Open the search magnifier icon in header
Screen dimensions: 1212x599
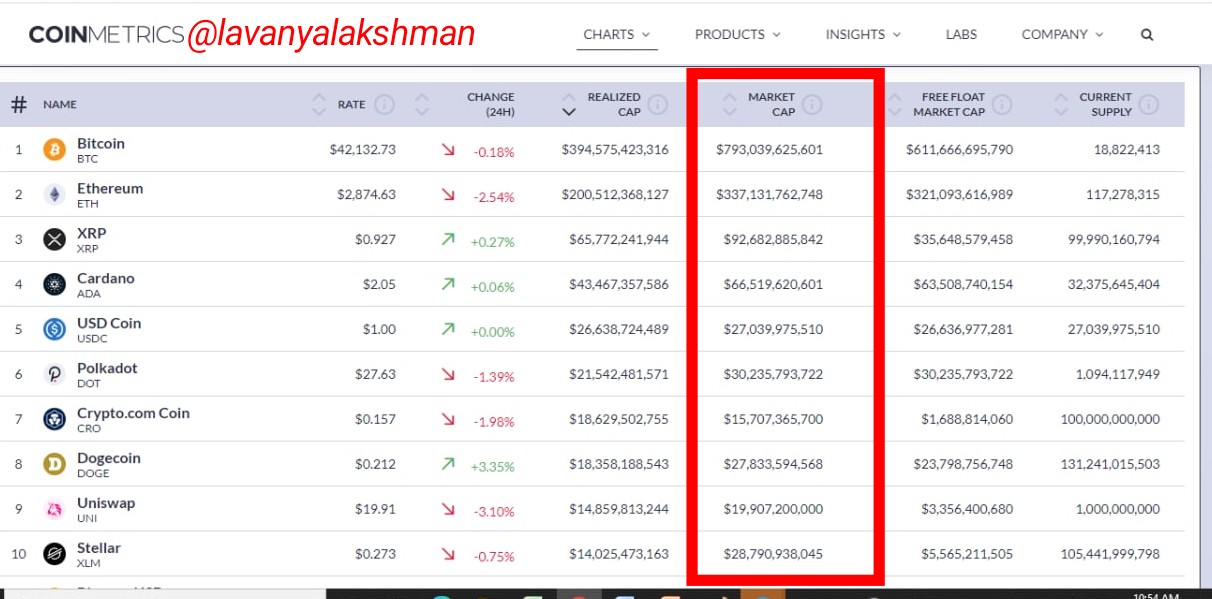[1147, 35]
